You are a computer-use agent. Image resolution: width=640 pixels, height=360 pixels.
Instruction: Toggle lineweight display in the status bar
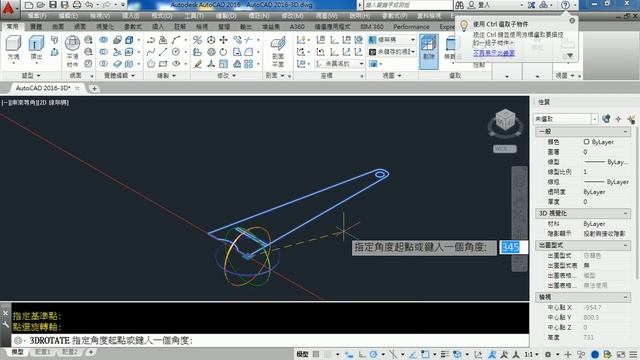click(x=444, y=354)
